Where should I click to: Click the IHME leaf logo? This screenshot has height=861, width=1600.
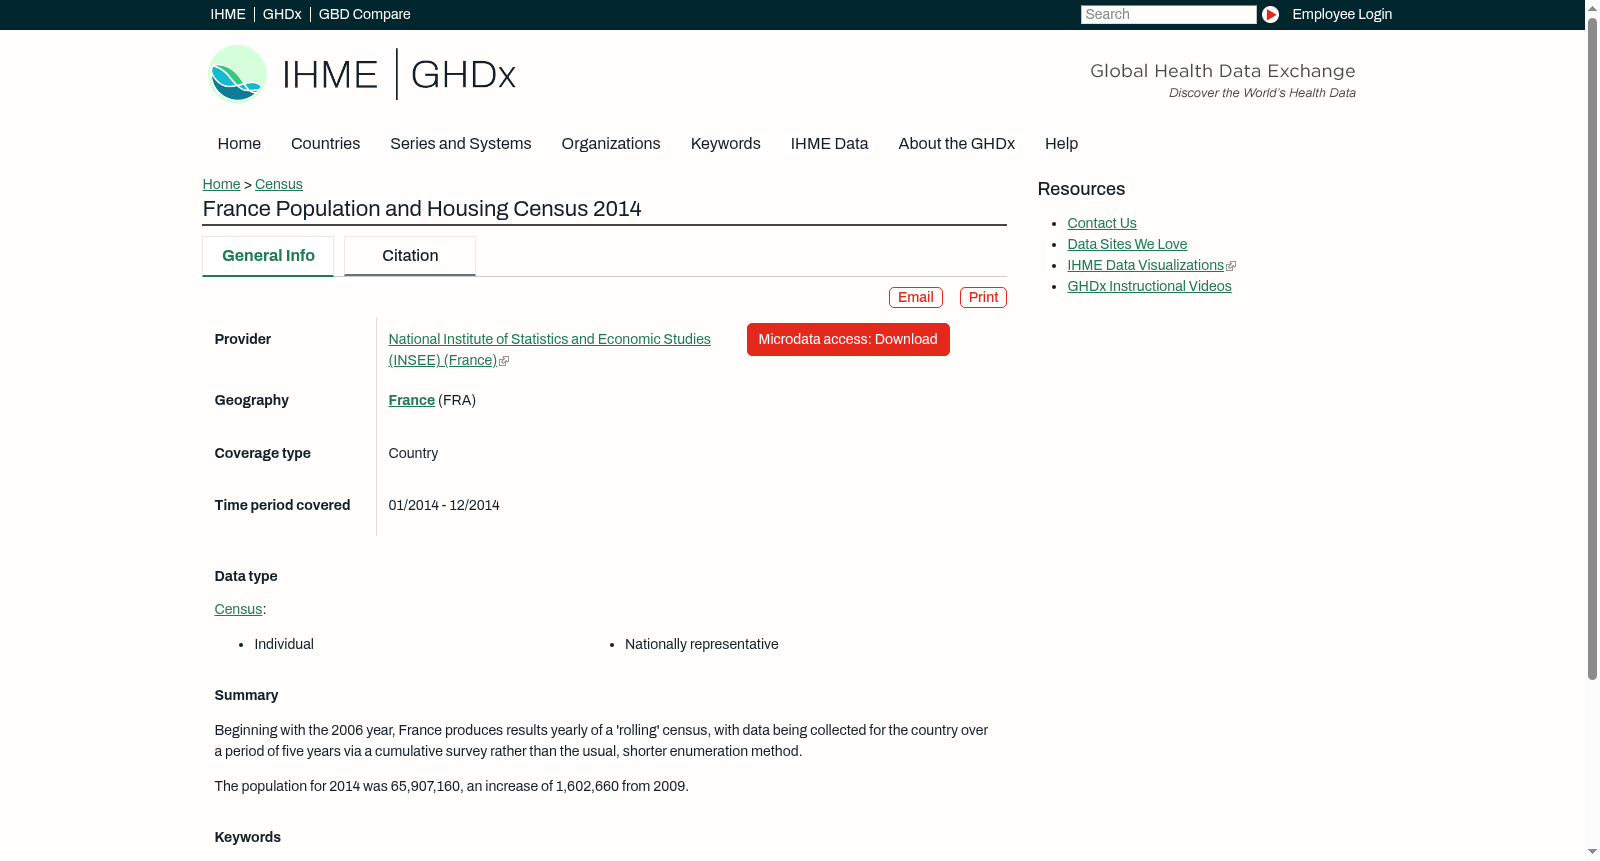point(237,74)
